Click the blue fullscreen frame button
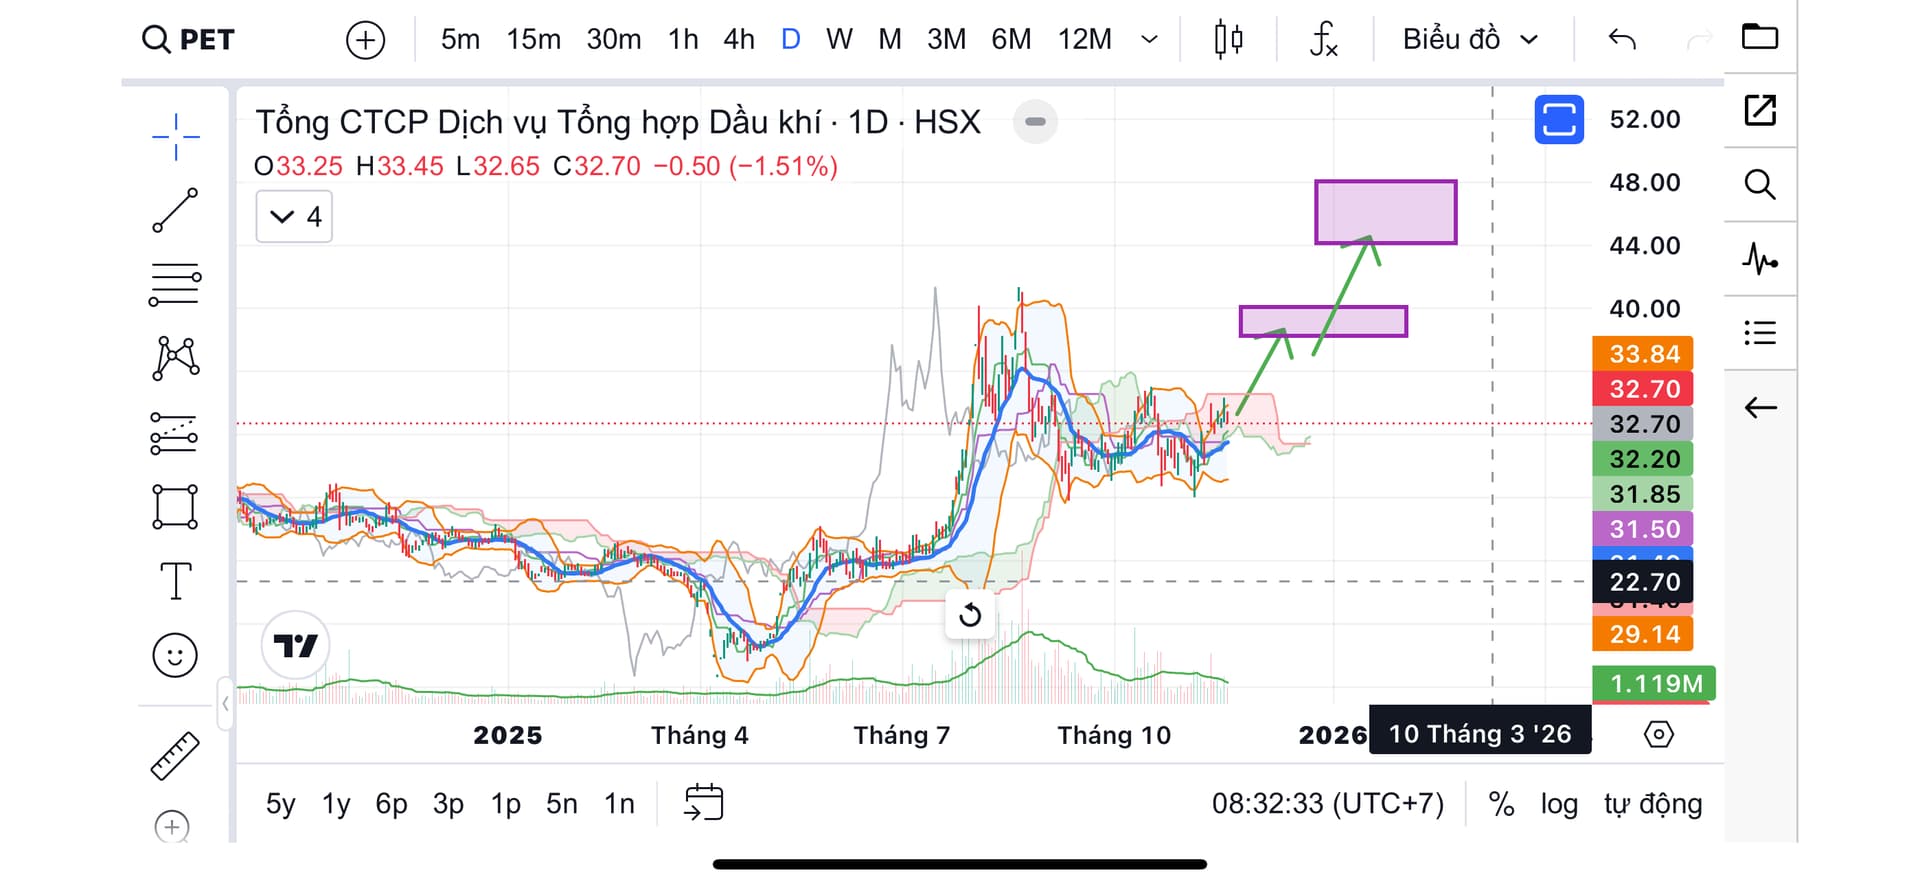Screen dimensions: 1920x886 point(1559,119)
